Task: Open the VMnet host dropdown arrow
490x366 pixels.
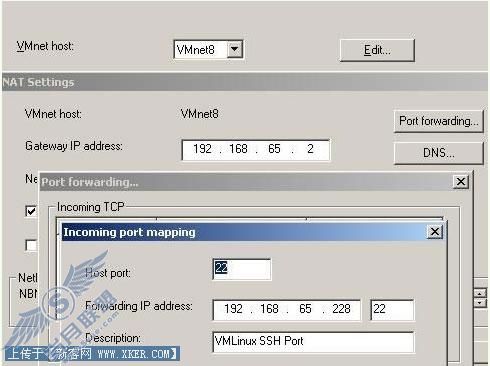Action: tap(235, 49)
